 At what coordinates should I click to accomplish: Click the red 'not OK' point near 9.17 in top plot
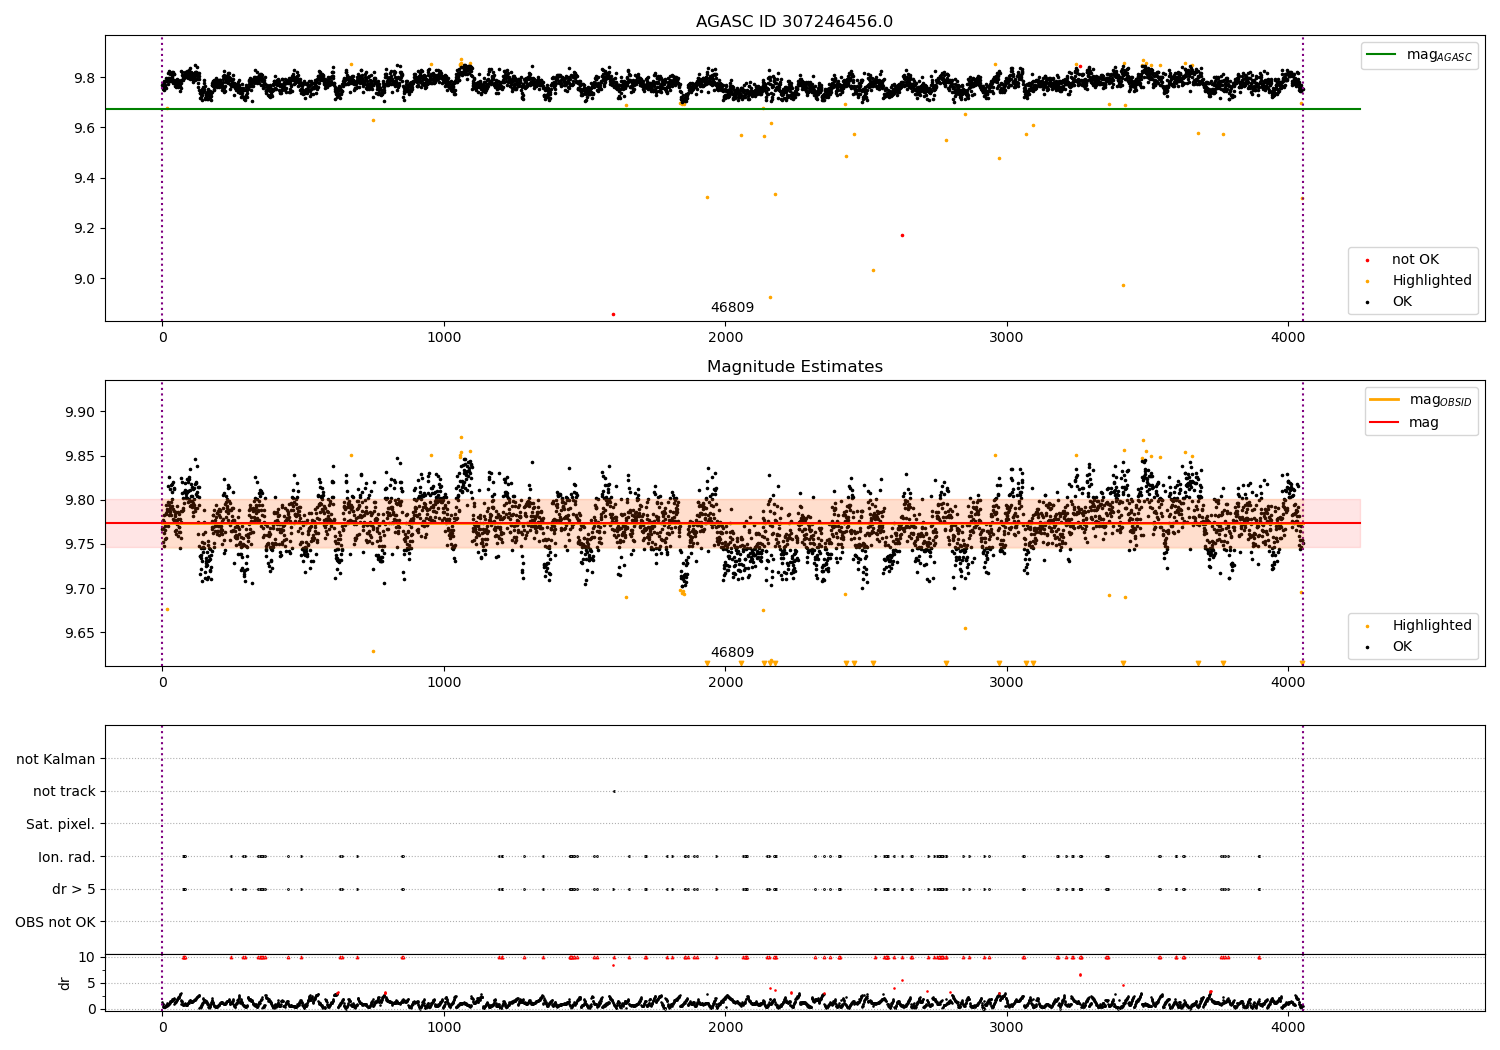[902, 236]
